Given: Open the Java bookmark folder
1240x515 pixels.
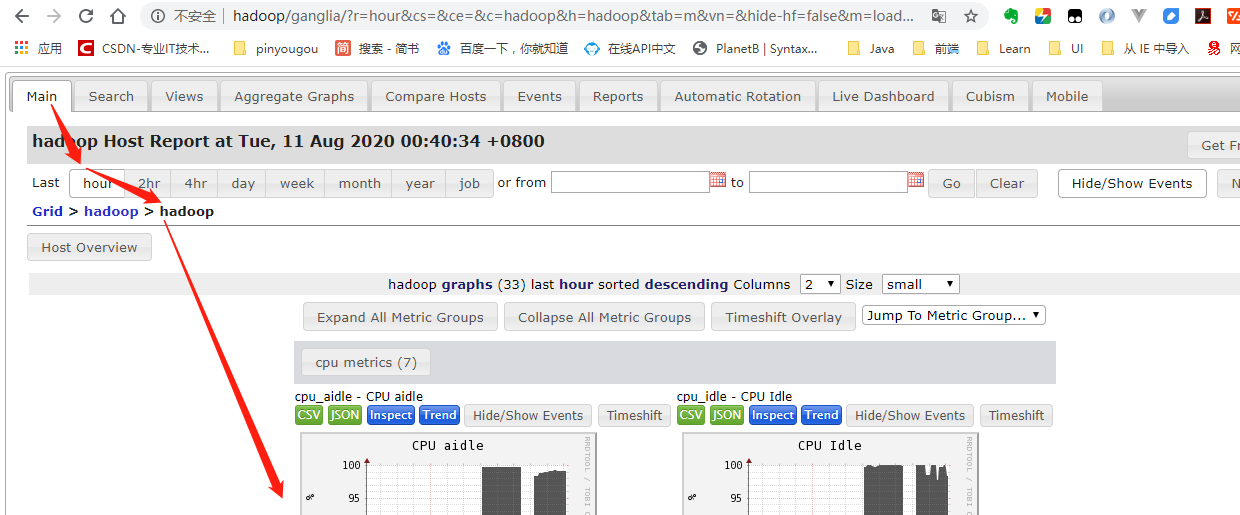Looking at the screenshot, I should pos(870,48).
